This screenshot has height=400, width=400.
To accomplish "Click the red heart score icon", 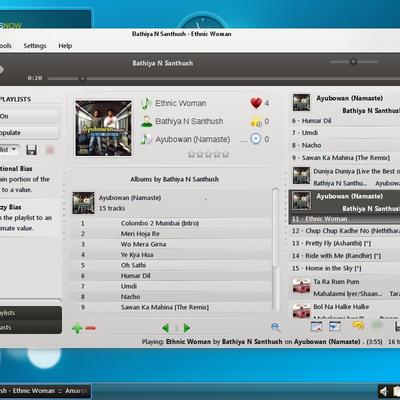I will point(256,103).
